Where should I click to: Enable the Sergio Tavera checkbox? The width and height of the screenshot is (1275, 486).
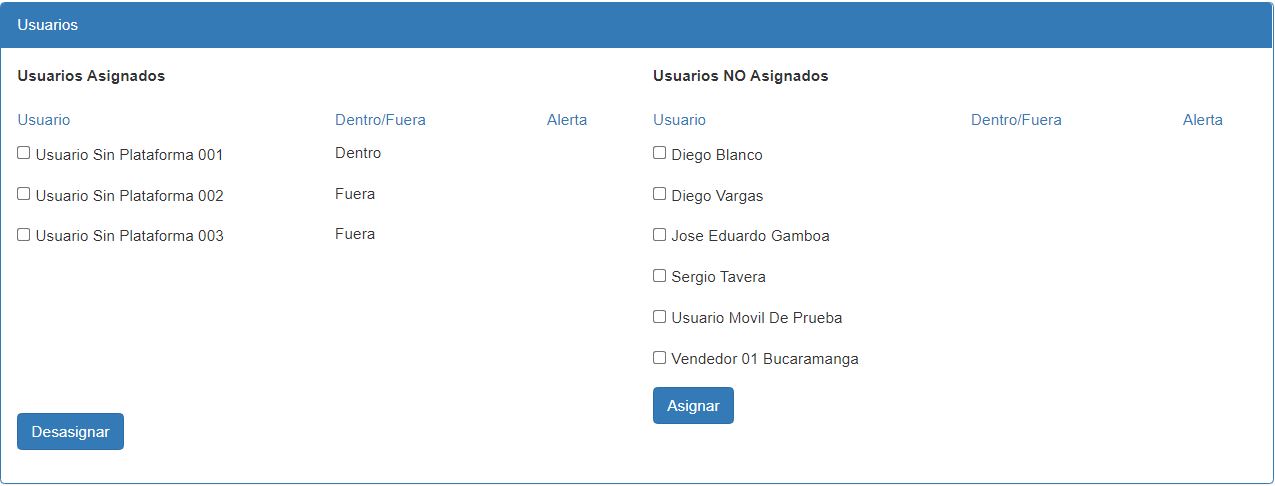[660, 276]
